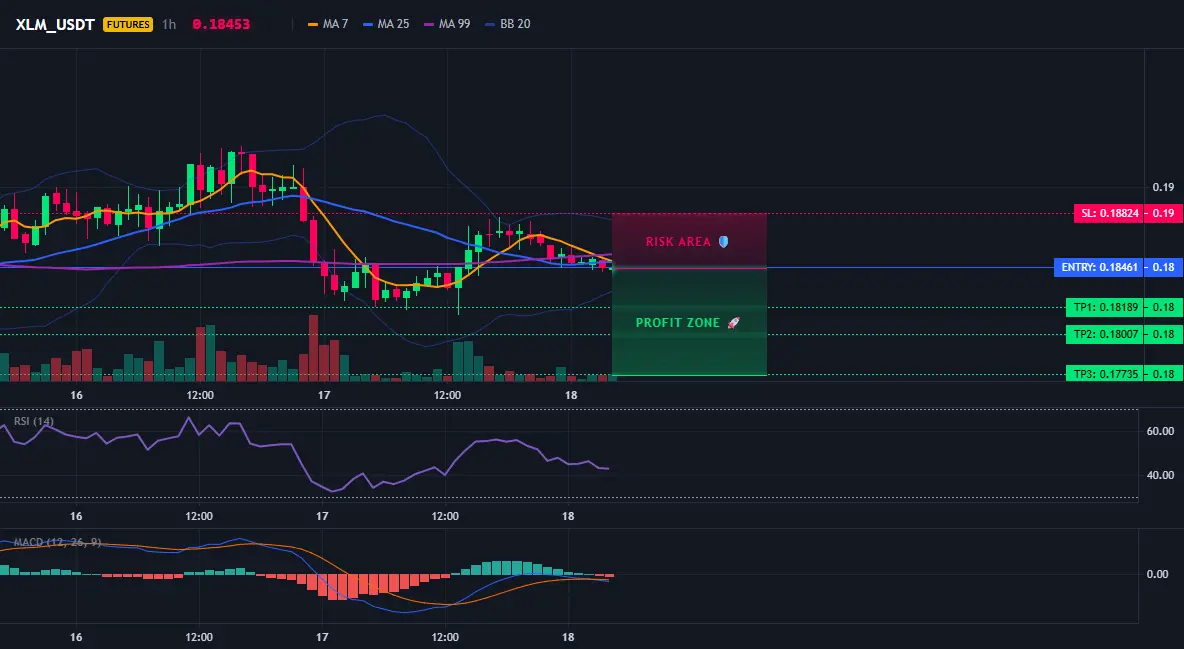1184x649 pixels.
Task: Click date 17 on the RSI time axis
Action: [x=322, y=516]
